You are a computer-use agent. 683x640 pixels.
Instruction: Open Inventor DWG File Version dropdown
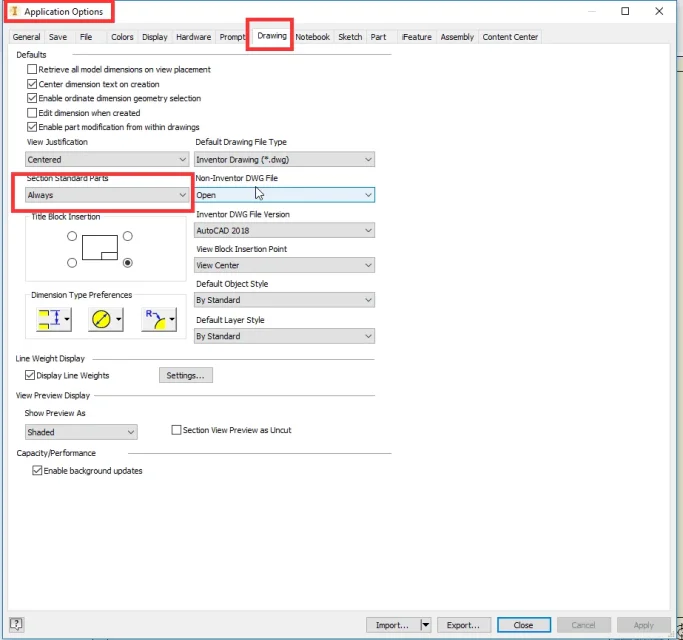(x=284, y=230)
